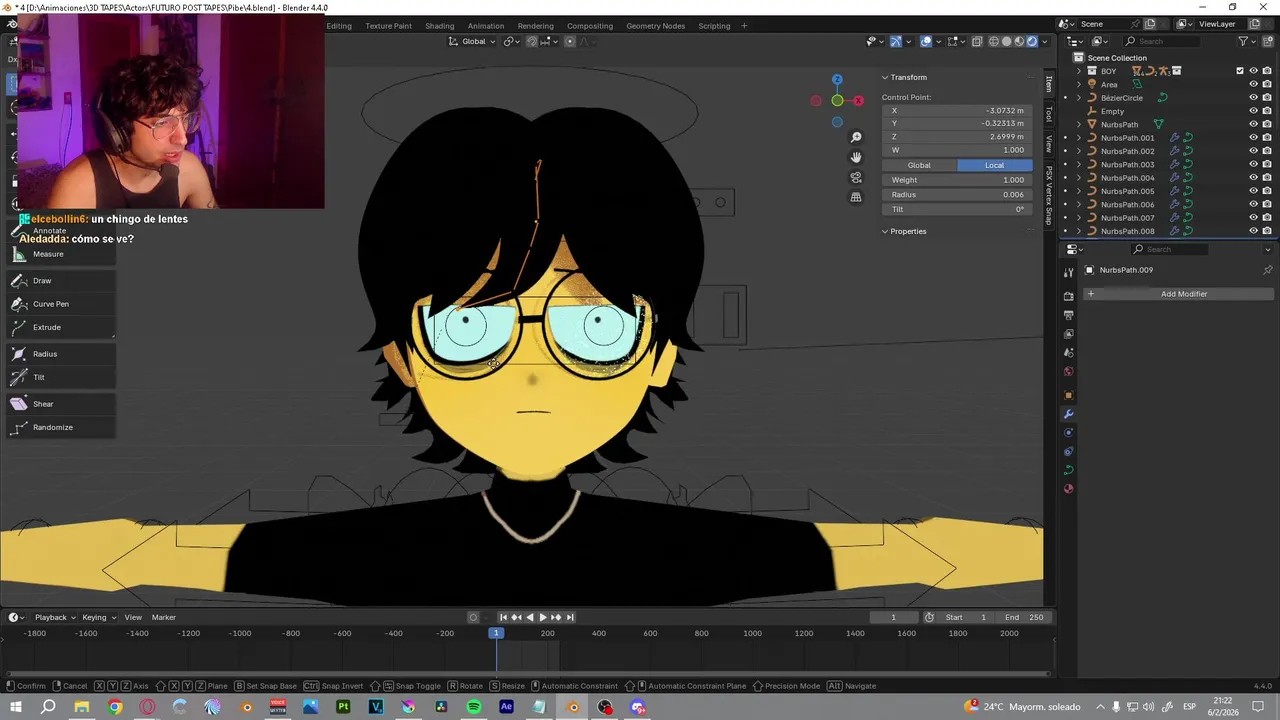Image resolution: width=1280 pixels, height=720 pixels.
Task: Open After Effects from the taskbar
Action: pos(506,707)
